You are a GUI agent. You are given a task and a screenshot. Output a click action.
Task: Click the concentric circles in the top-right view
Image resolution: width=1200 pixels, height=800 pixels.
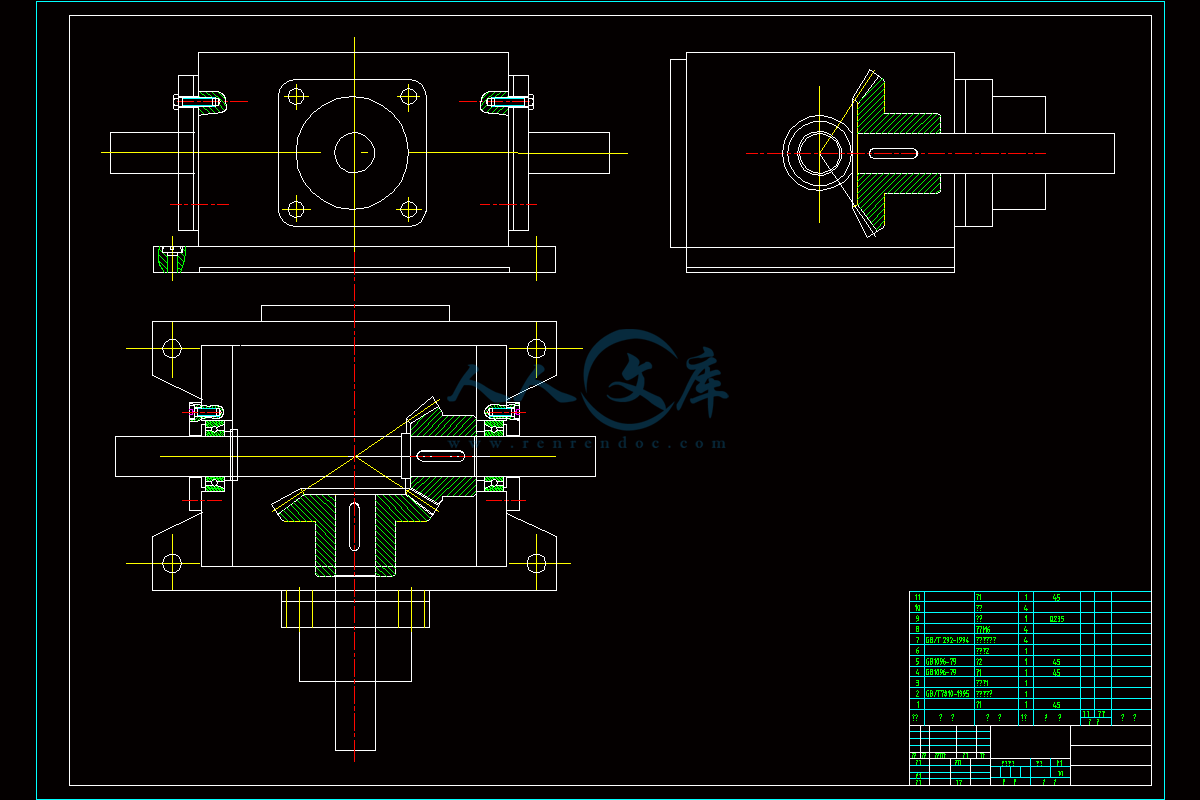[817, 153]
